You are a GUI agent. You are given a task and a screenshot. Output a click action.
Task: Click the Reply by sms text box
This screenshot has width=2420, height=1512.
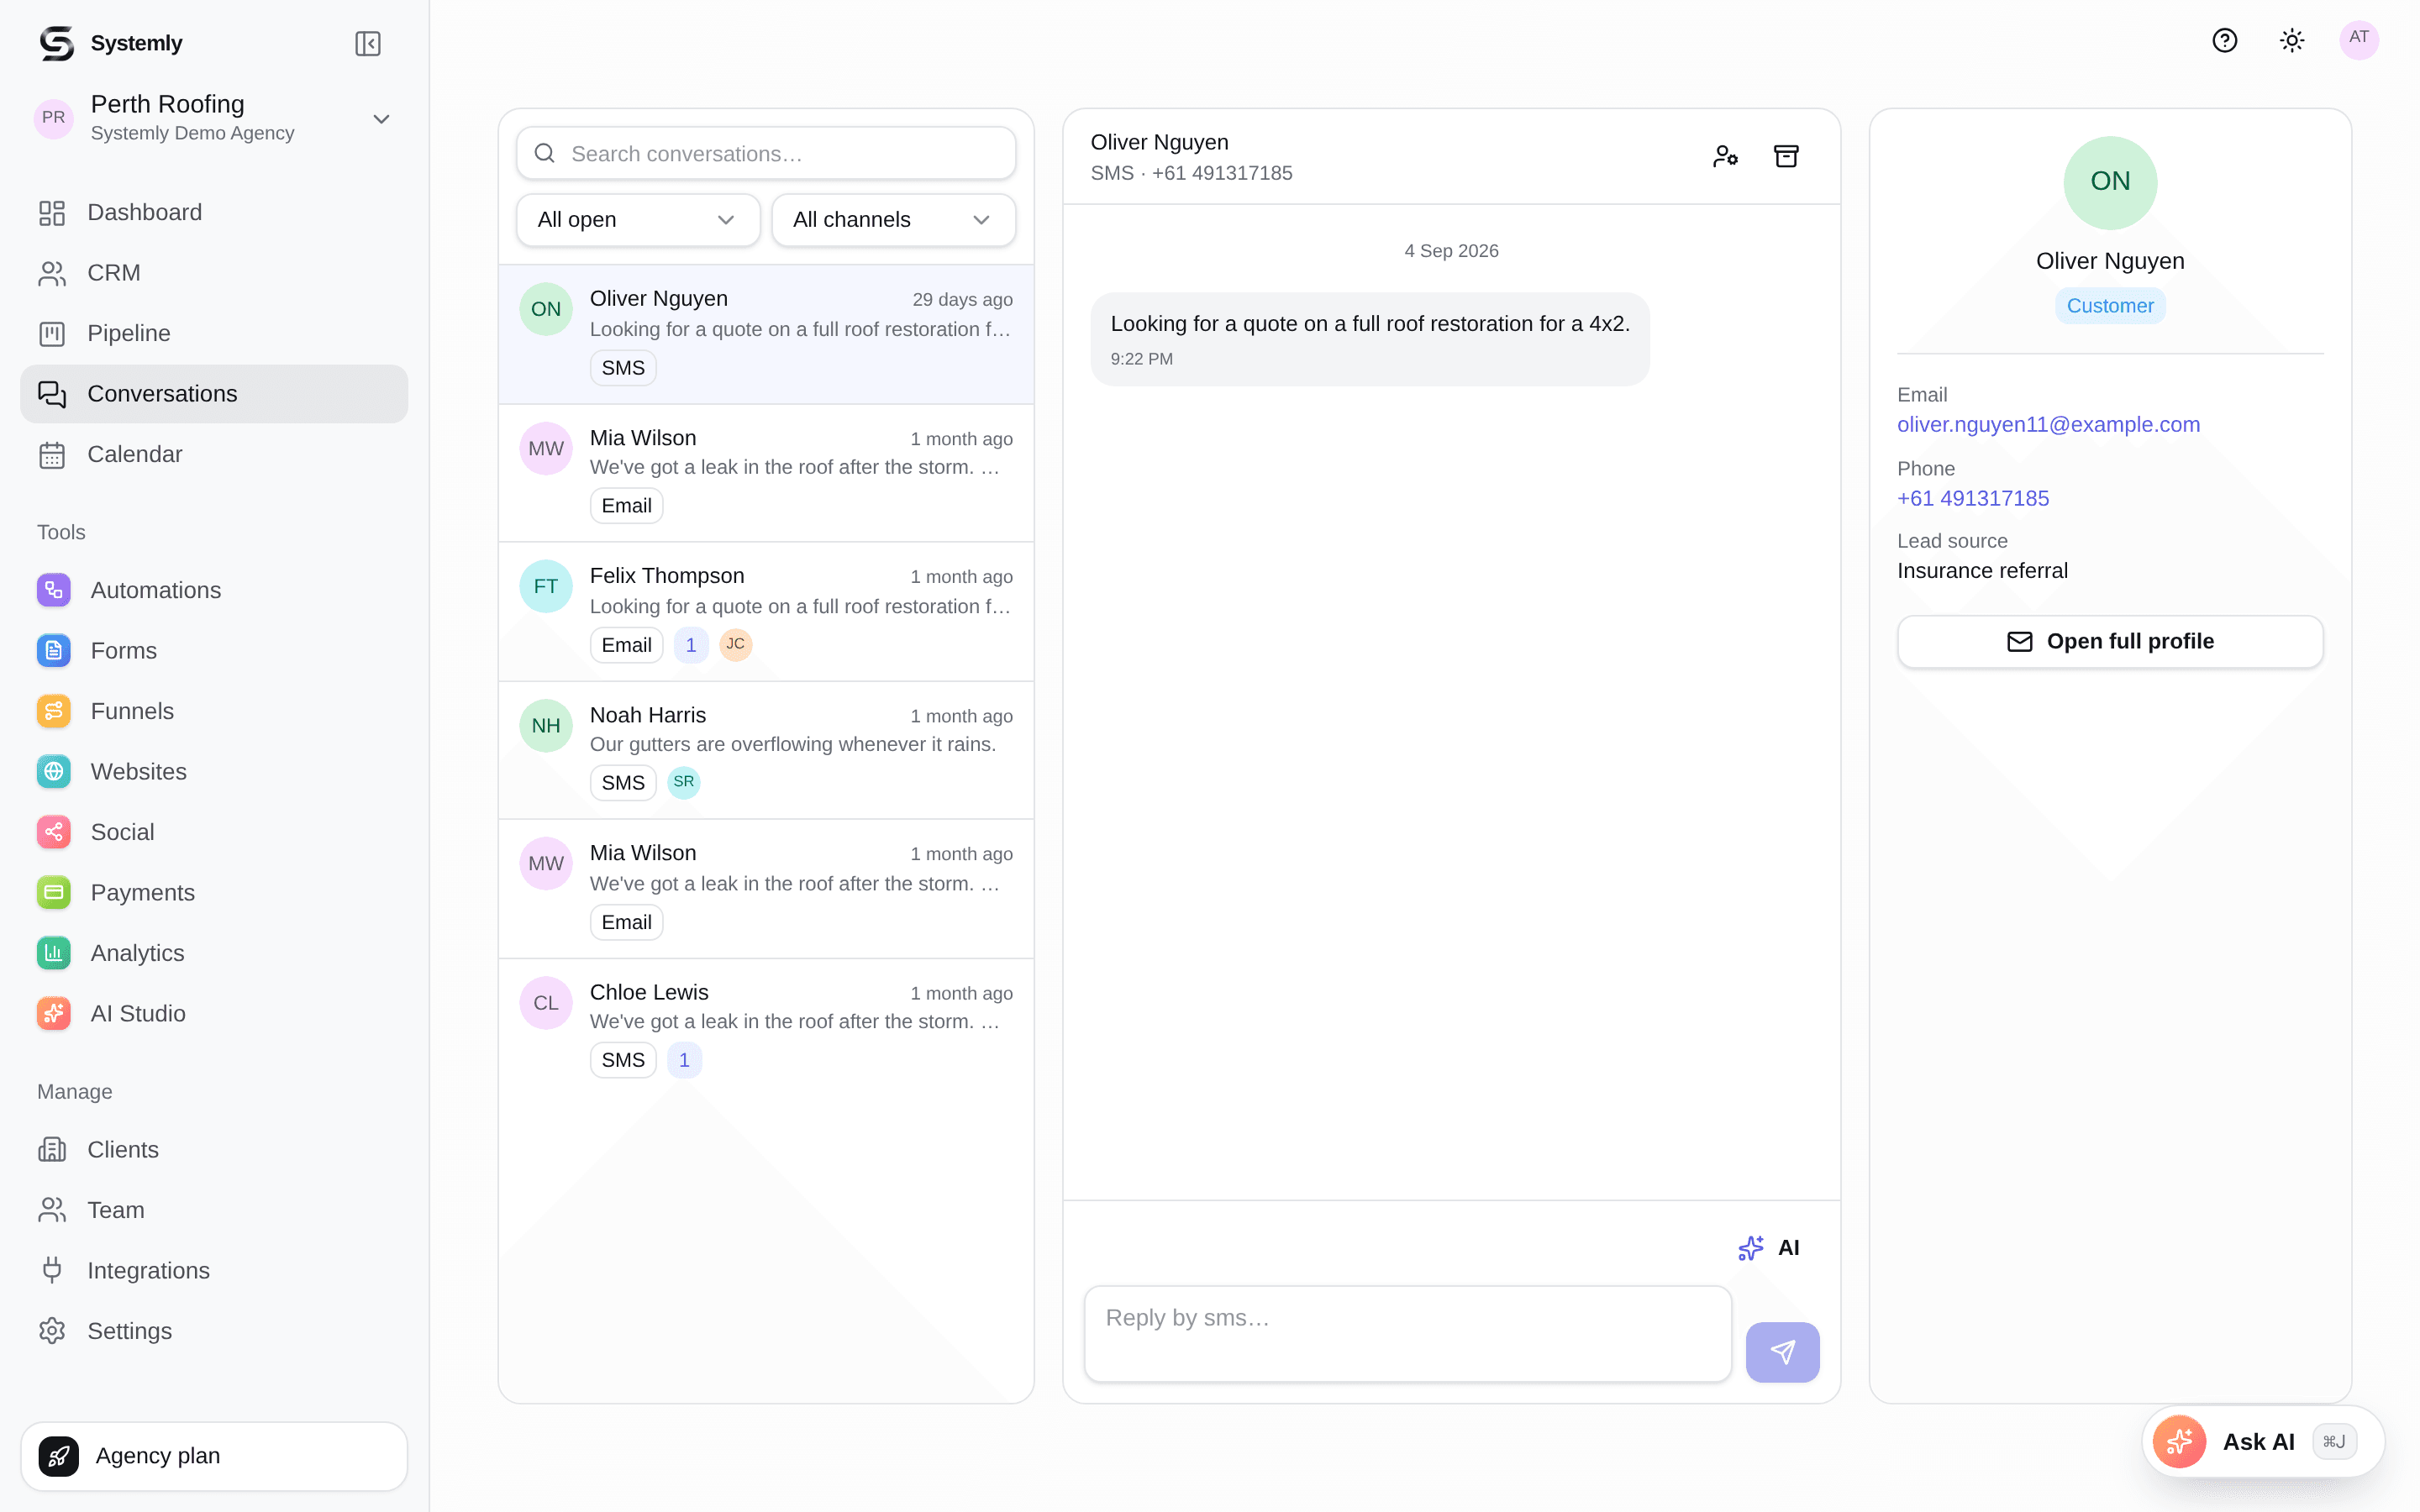(1407, 1334)
